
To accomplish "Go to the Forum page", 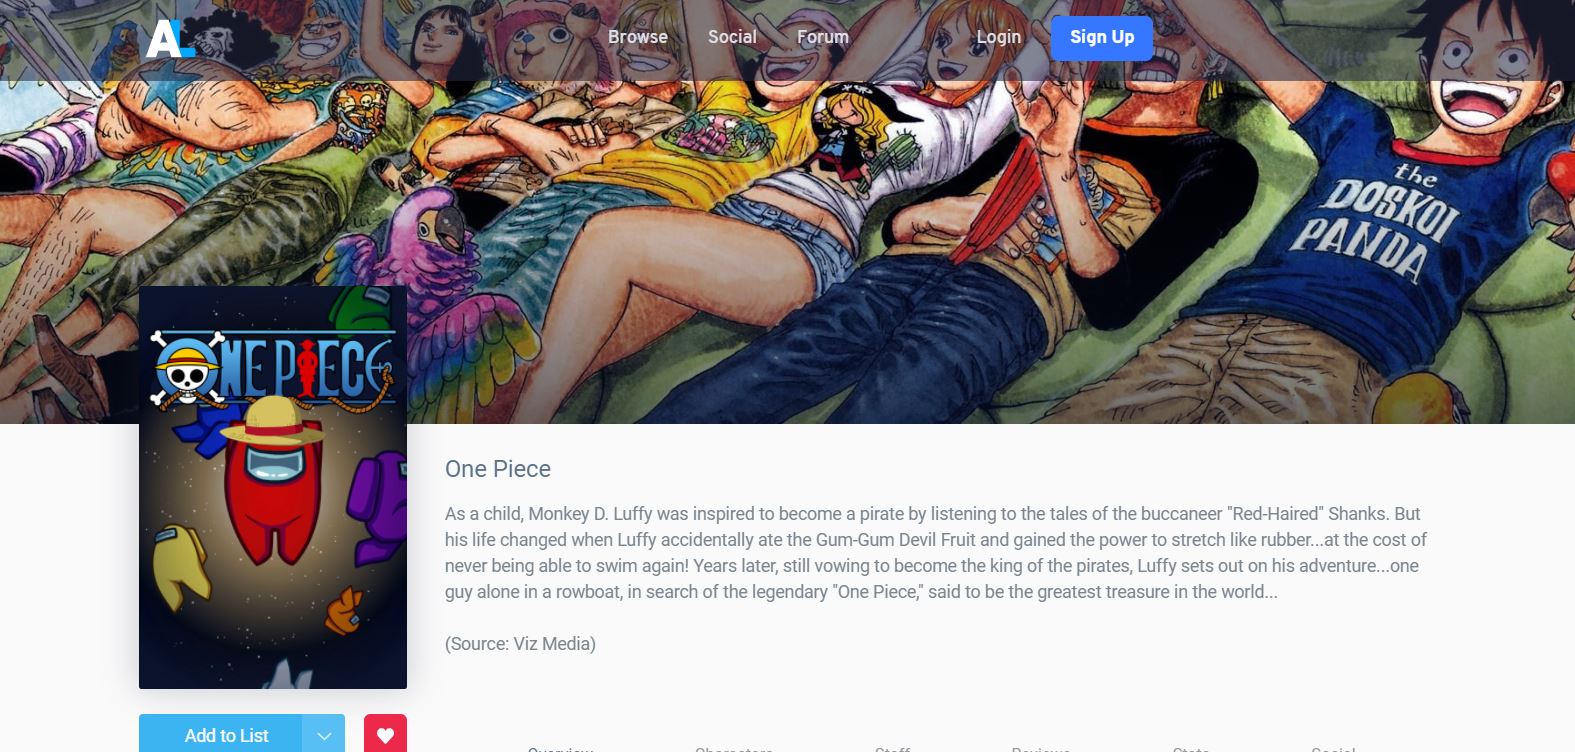I will [823, 37].
